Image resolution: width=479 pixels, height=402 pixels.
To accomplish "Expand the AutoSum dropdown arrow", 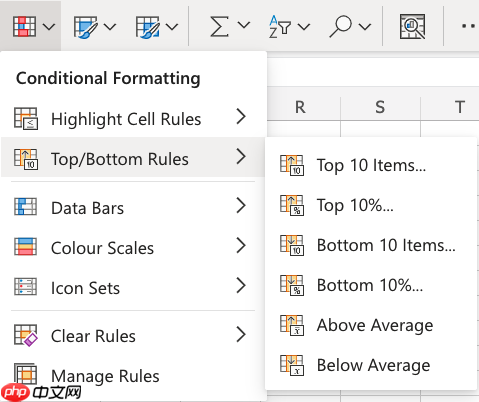I will coord(244,25).
